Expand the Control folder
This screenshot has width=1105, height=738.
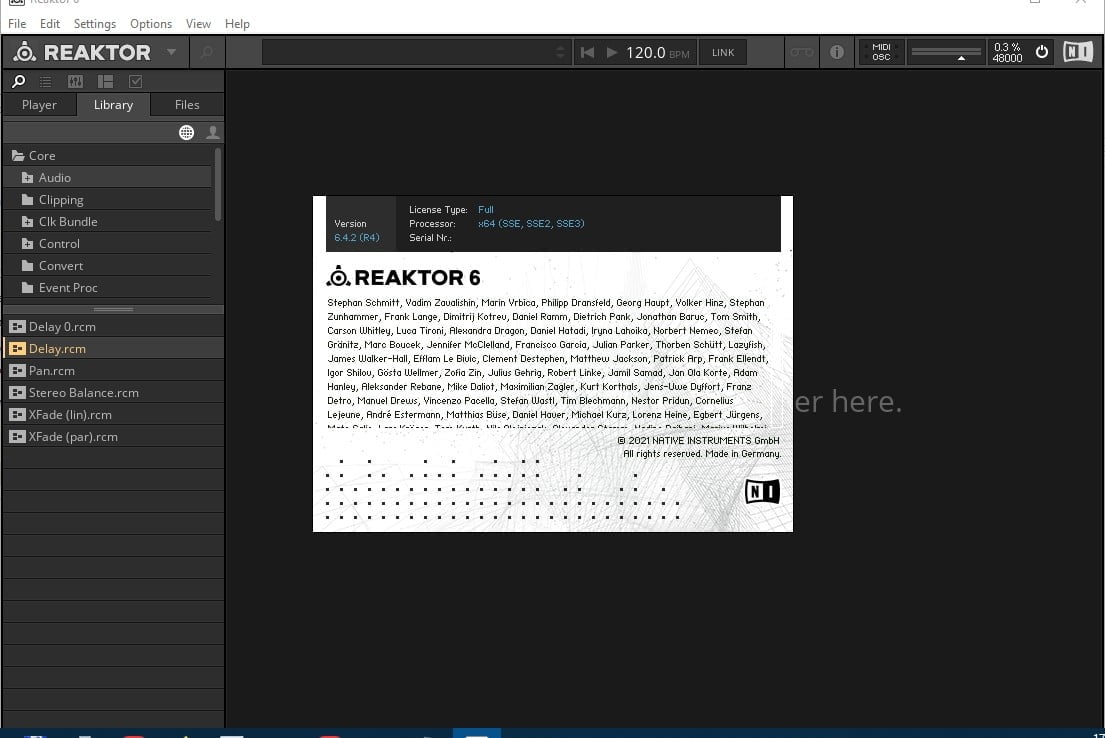(x=27, y=244)
